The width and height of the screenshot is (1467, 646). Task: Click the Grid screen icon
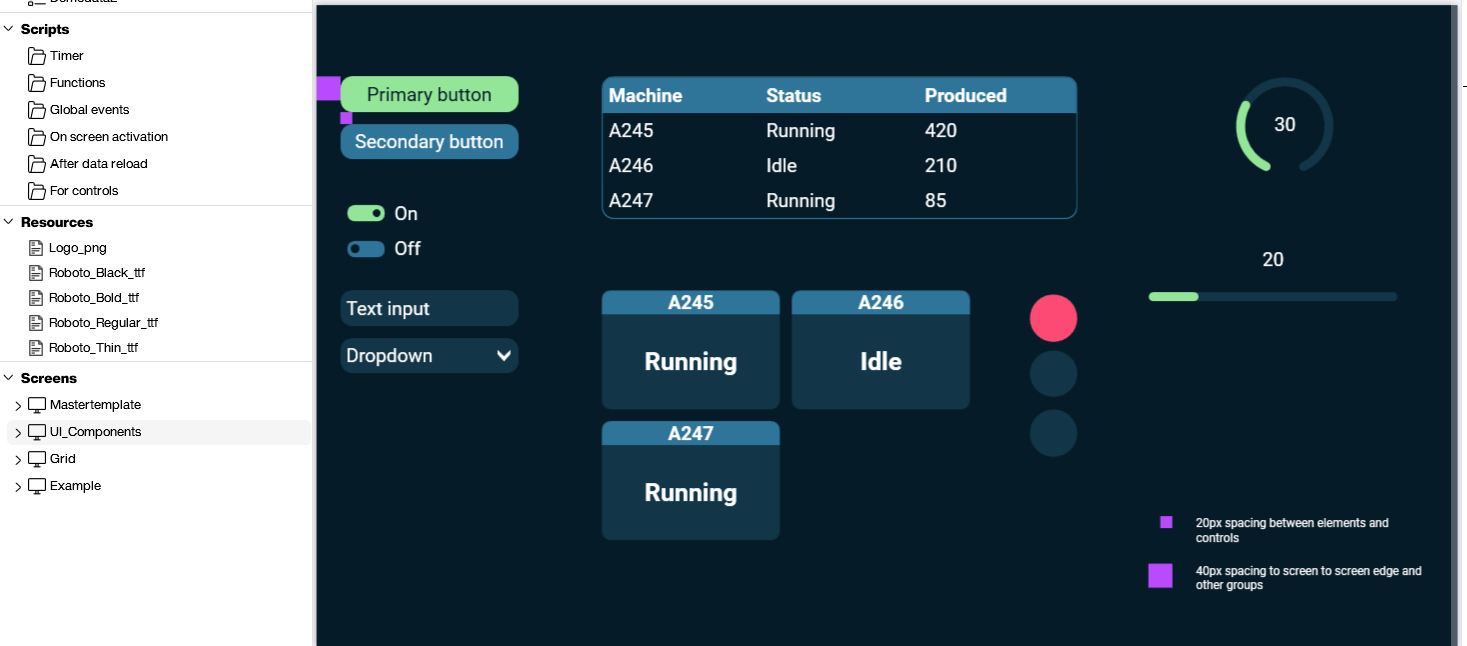(x=37, y=458)
